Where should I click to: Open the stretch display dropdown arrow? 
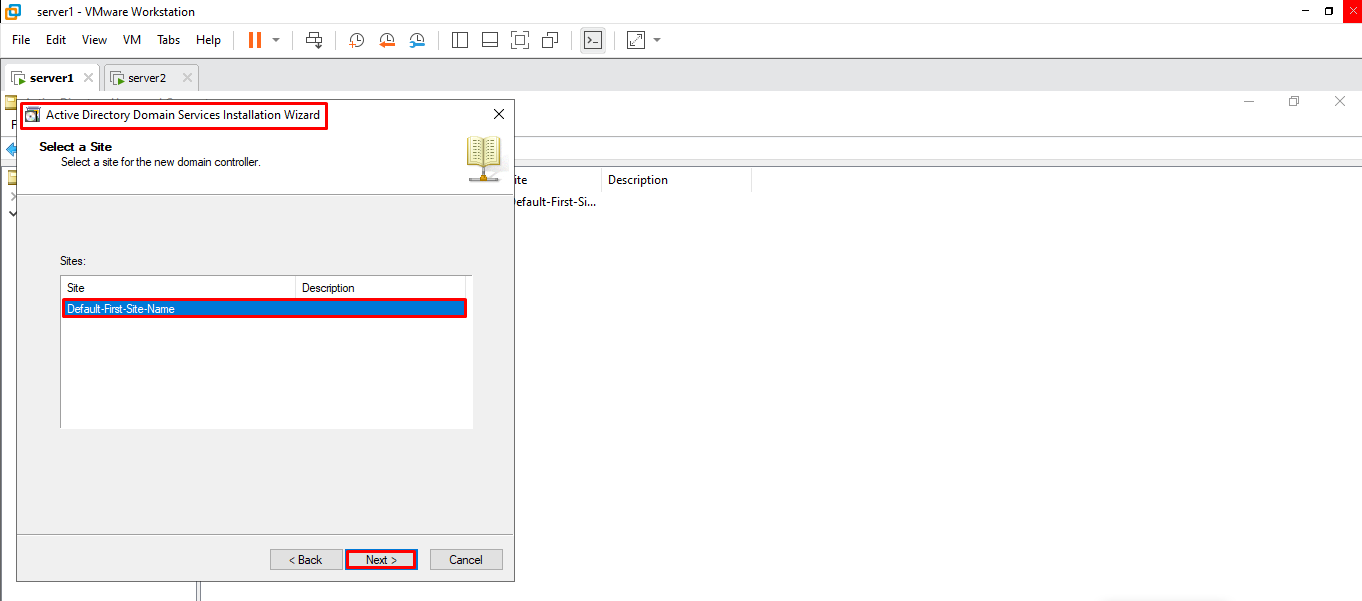[657, 40]
